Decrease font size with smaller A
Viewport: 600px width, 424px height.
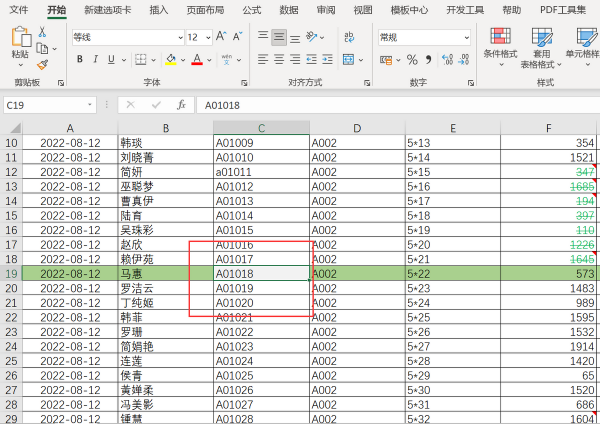click(x=237, y=36)
